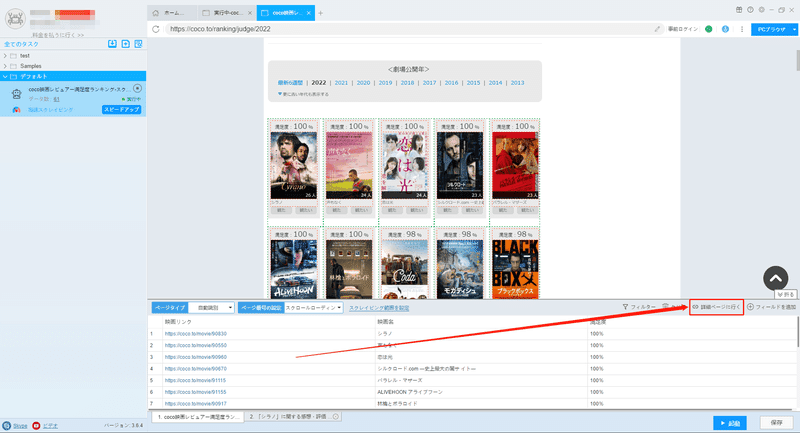This screenshot has height=433, width=800.
Task: Add a new tab with plus
Action: point(320,13)
